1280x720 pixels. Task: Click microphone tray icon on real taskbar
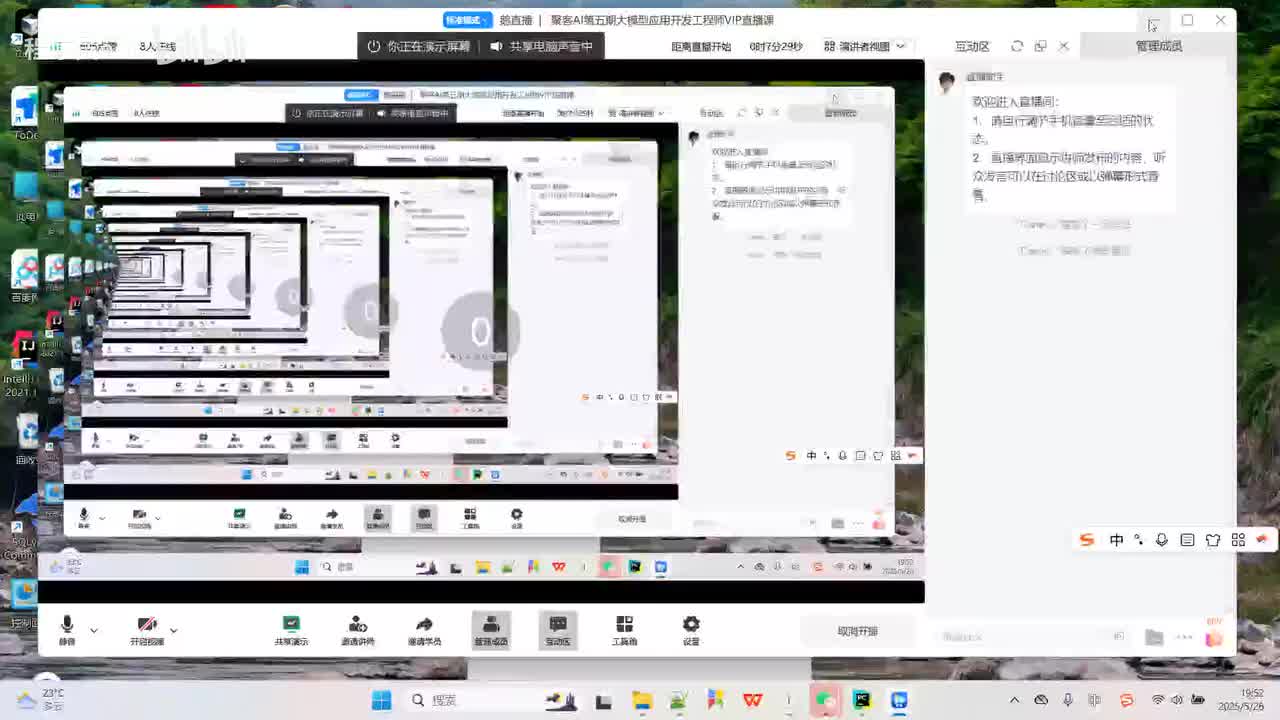(1068, 700)
